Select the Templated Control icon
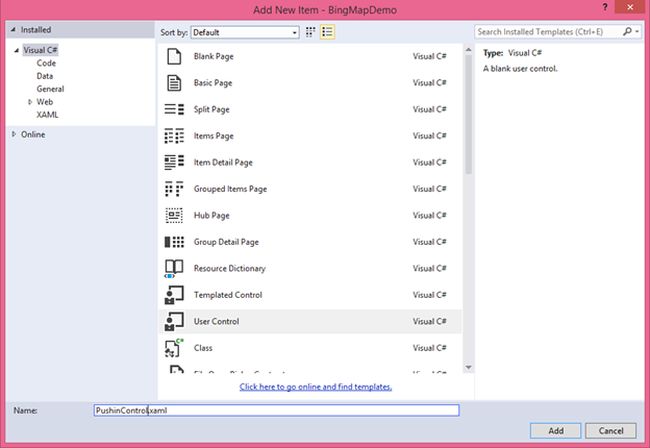 174,295
